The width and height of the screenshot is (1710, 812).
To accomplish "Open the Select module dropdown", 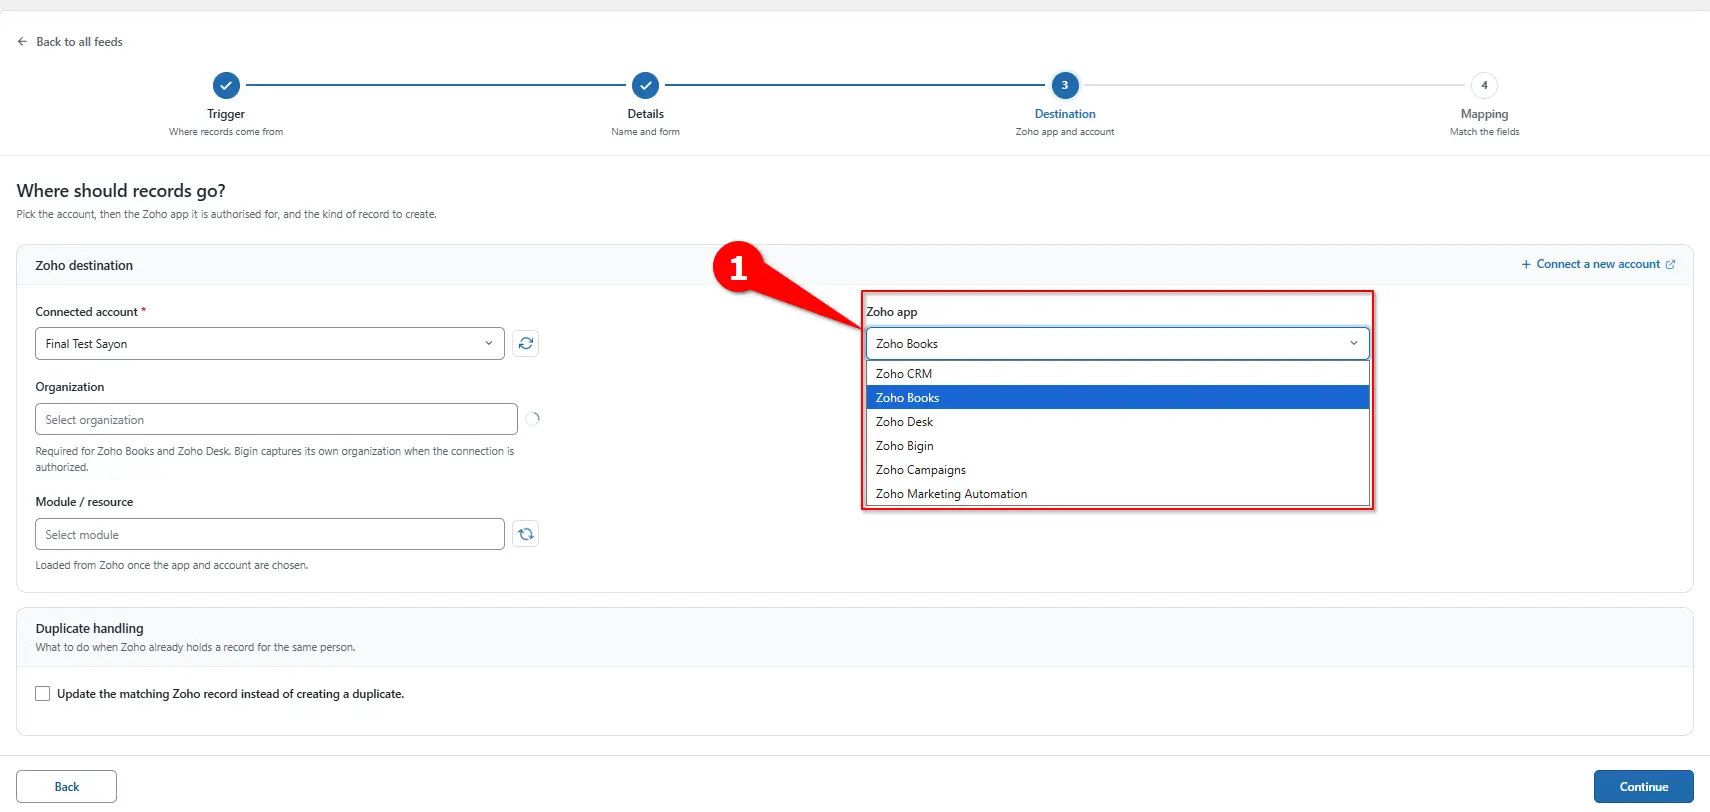I will click(x=270, y=534).
